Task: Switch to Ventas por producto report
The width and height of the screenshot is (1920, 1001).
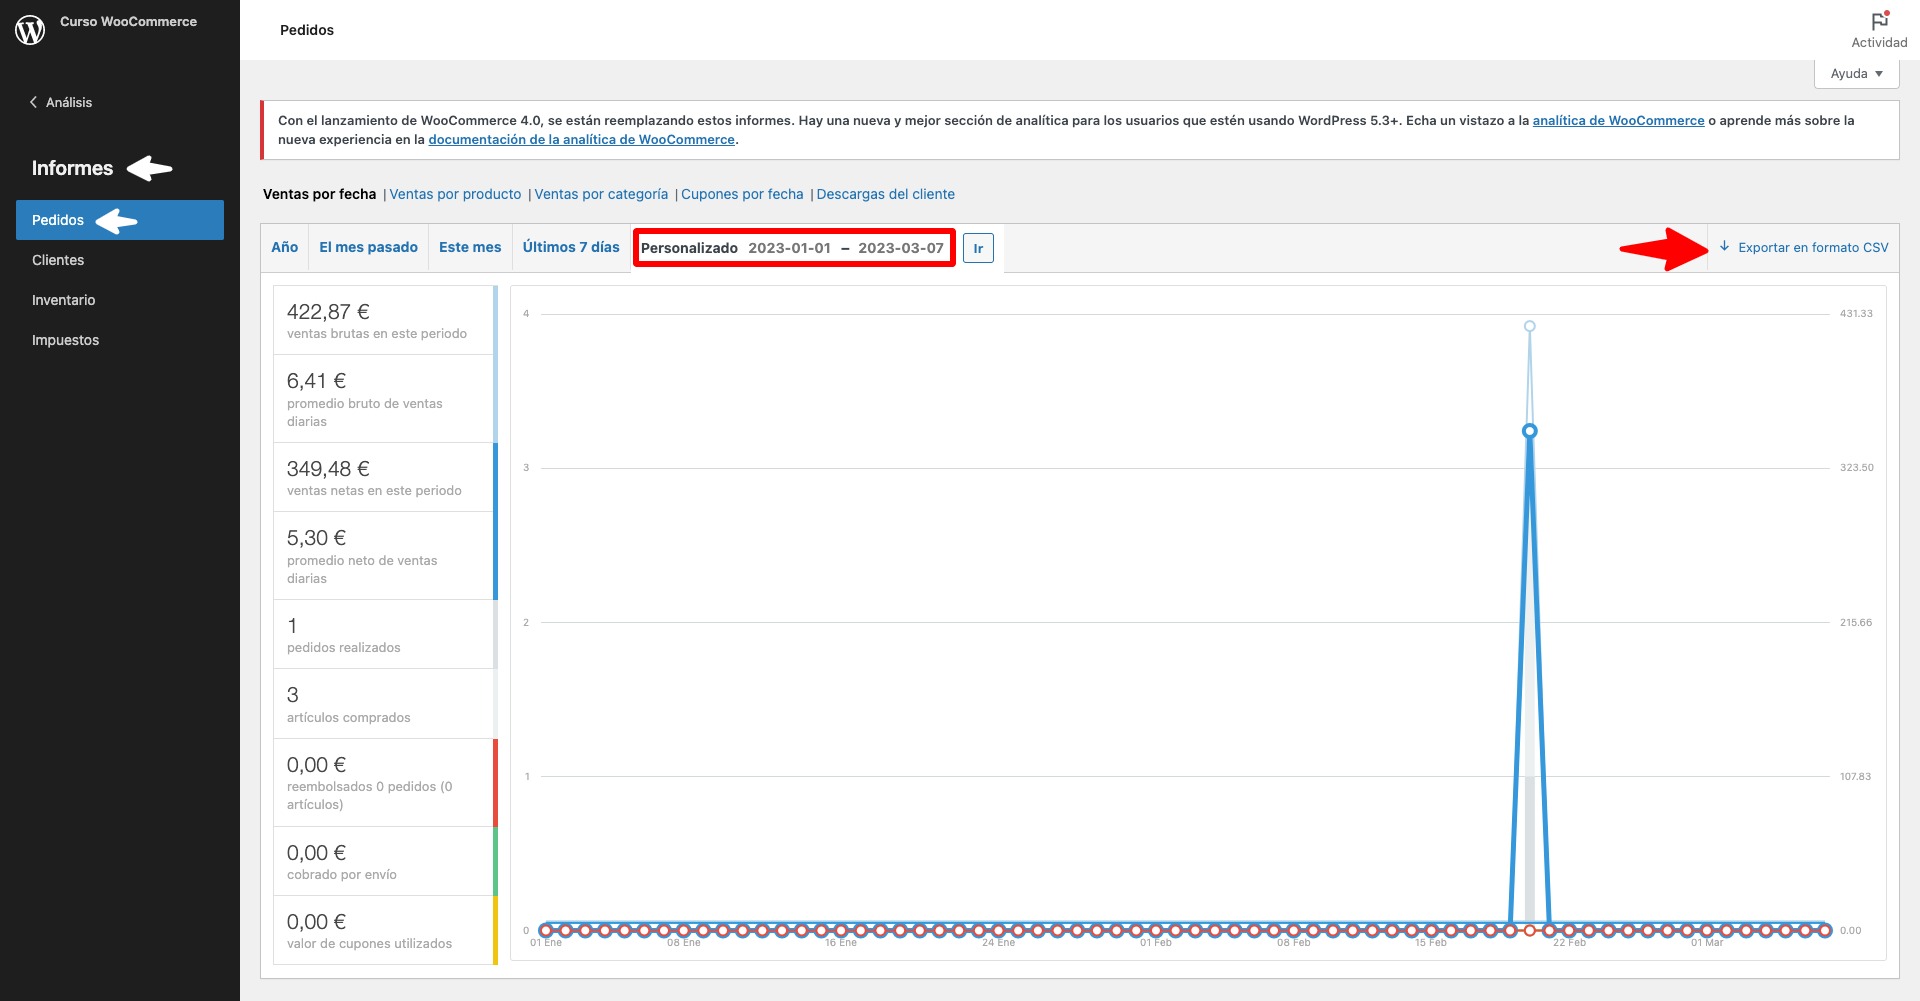Action: [x=455, y=194]
